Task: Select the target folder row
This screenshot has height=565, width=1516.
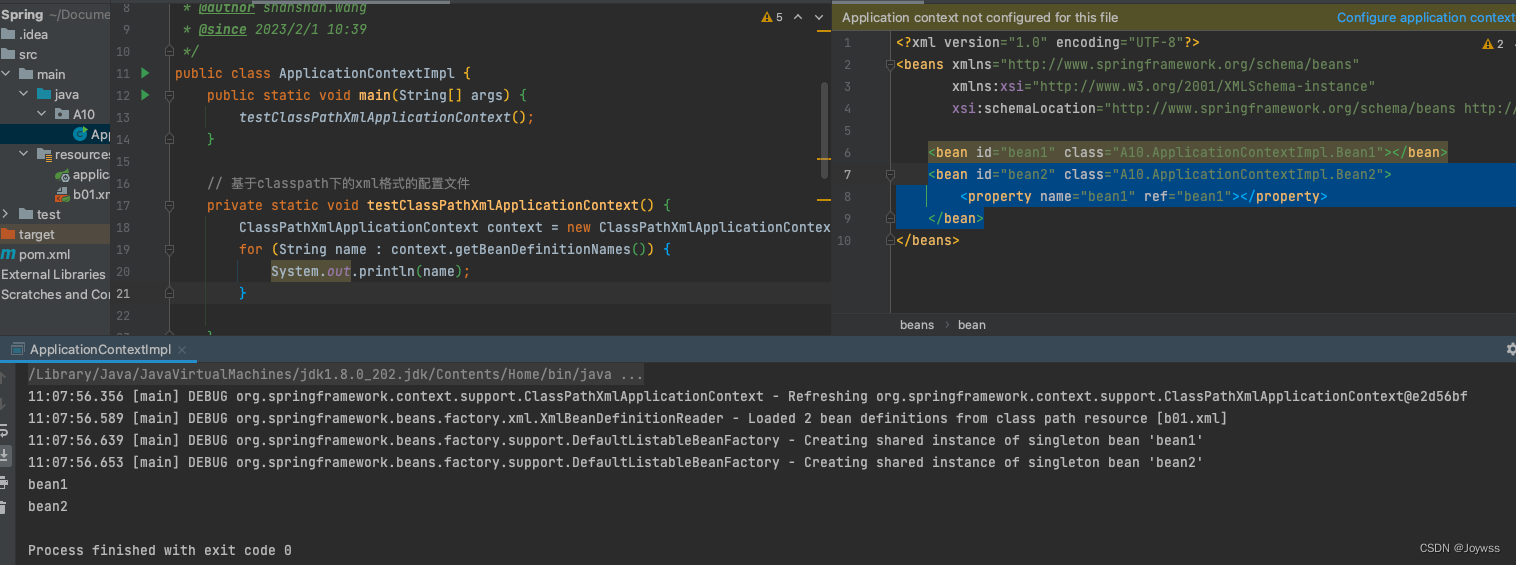Action: tap(55, 234)
